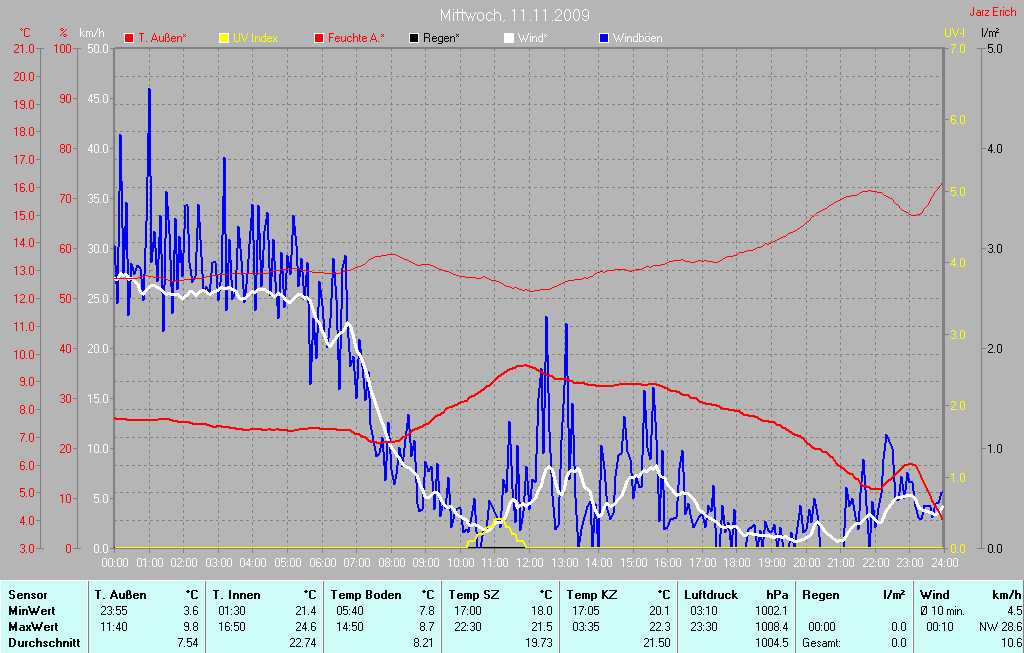Screen dimensions: 1024x653
Task: Click the white Wind legend square
Action: (x=509, y=38)
